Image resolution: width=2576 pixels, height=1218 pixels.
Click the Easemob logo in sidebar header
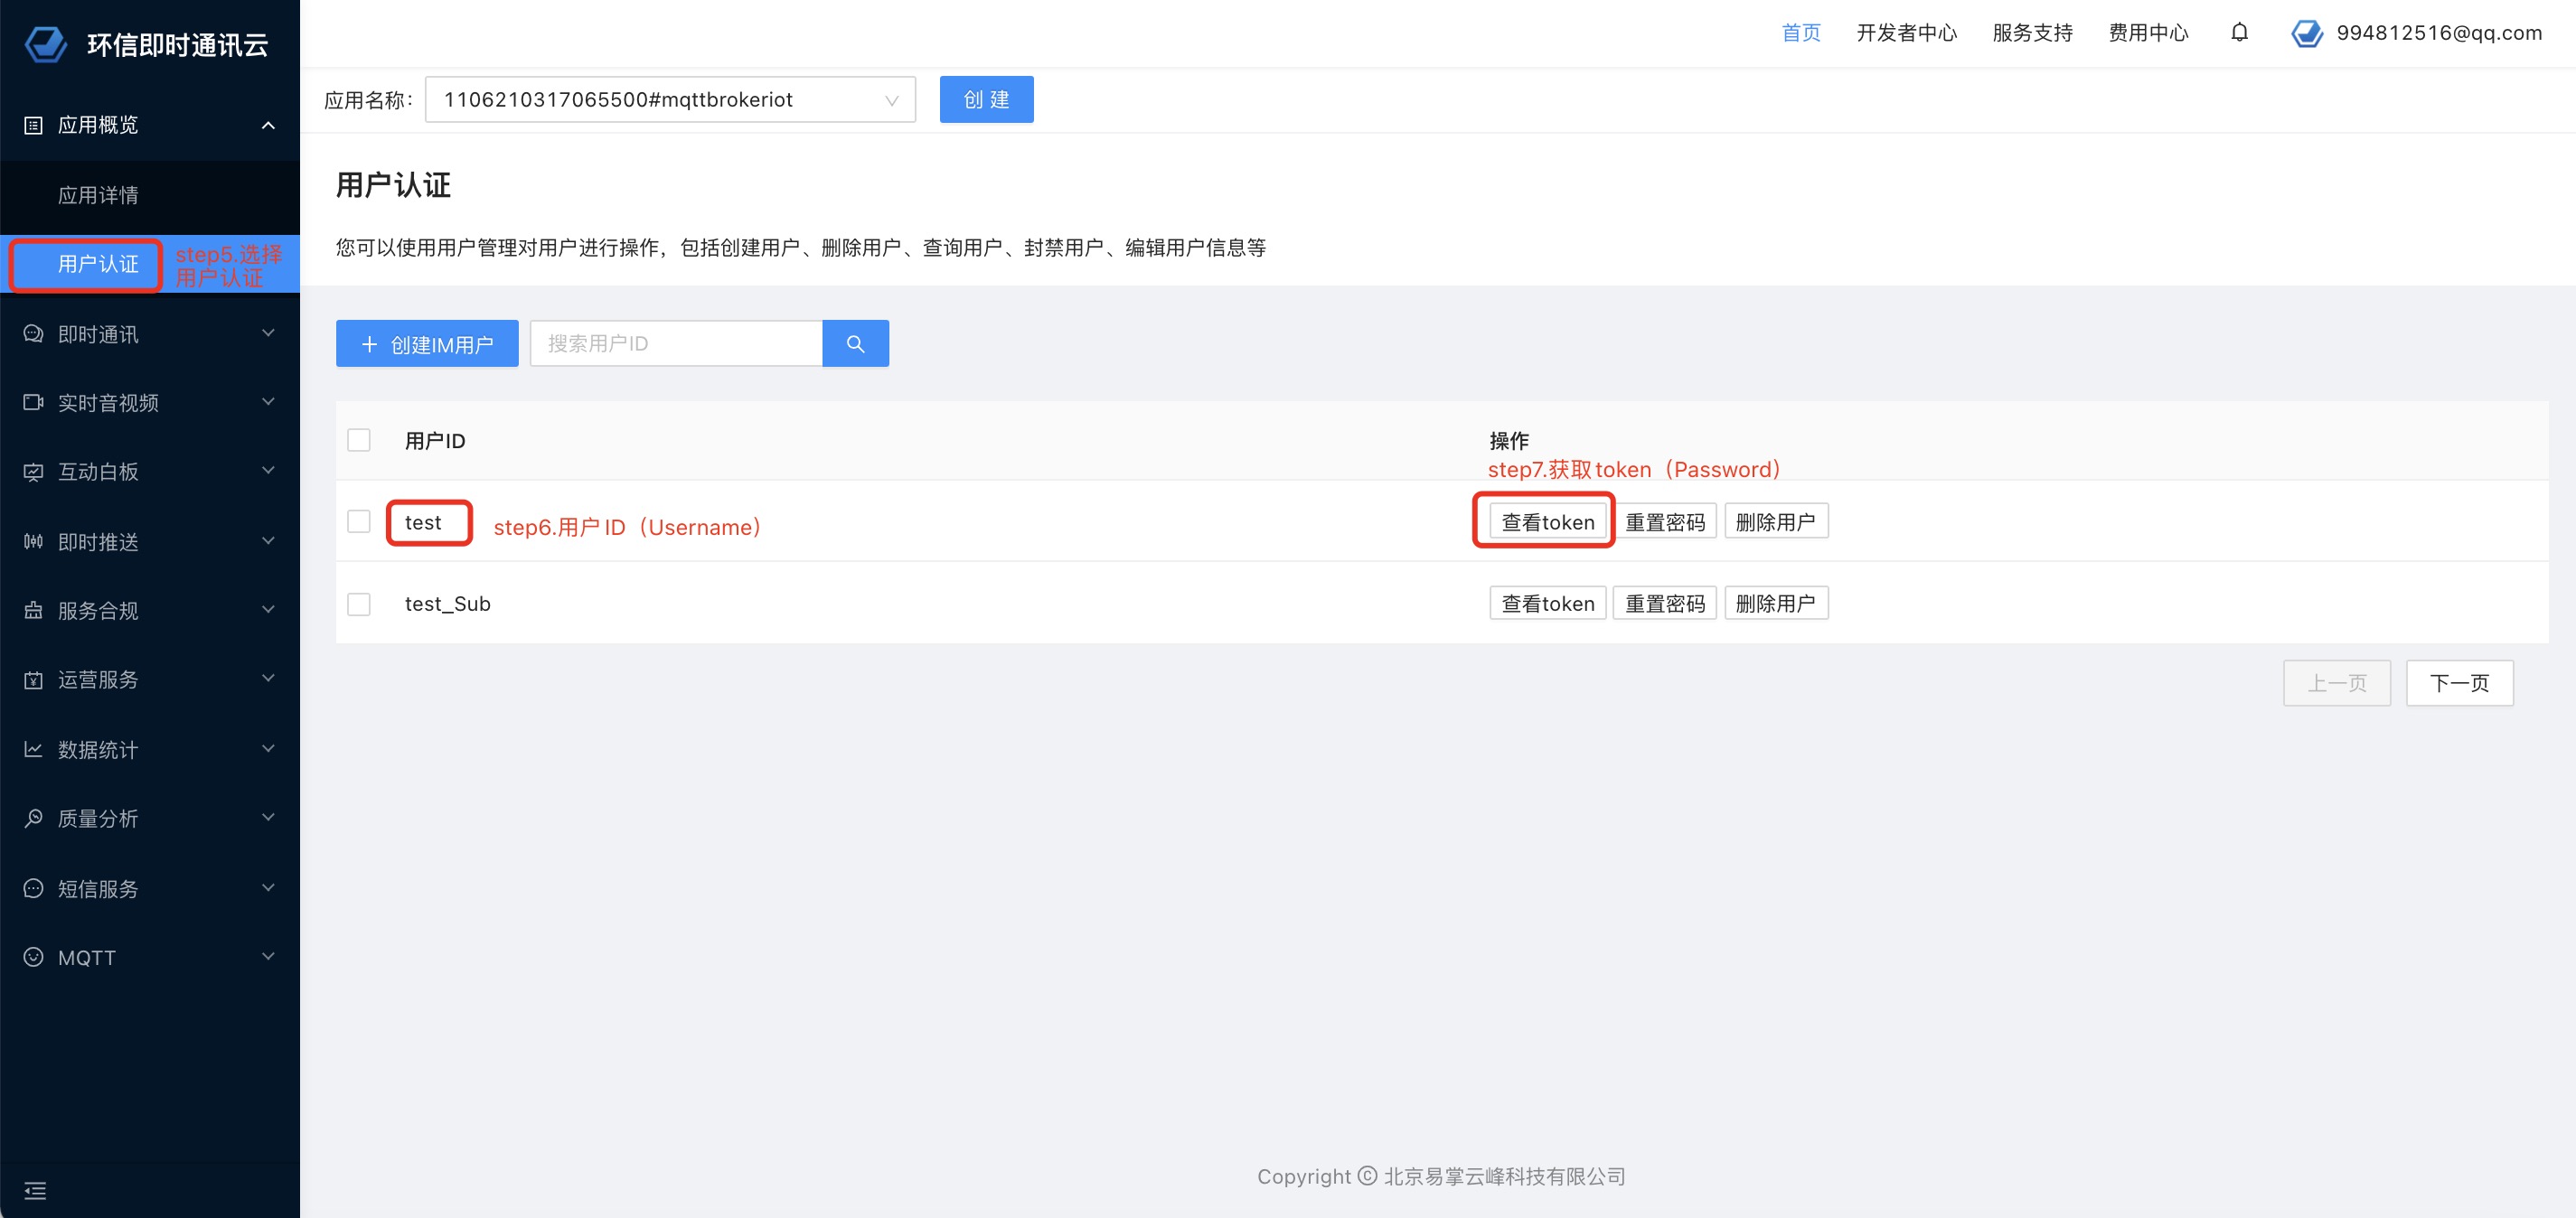[45, 44]
